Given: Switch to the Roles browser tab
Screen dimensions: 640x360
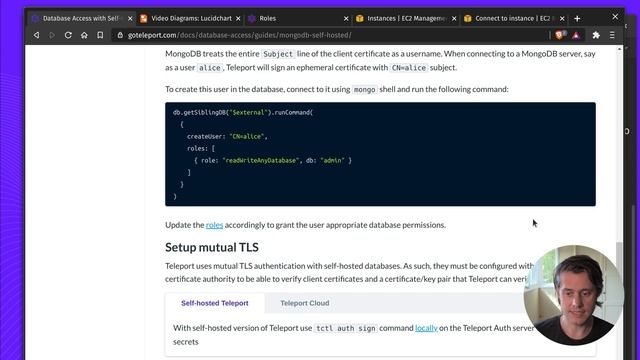Looking at the screenshot, I should 298,18.
